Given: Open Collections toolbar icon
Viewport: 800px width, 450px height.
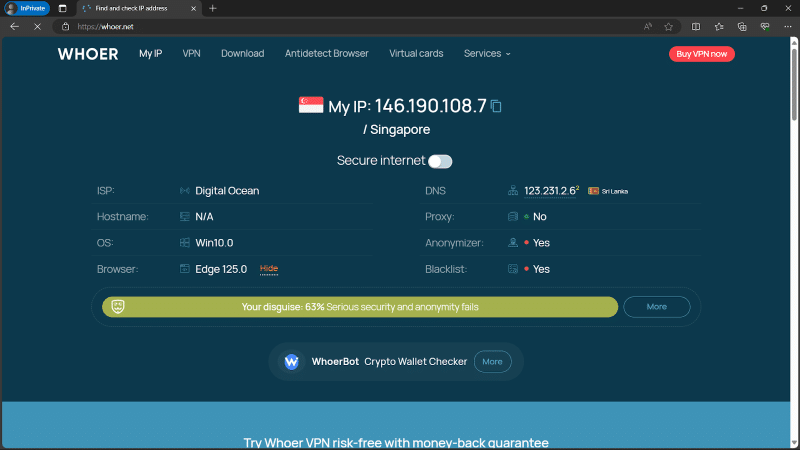Looking at the screenshot, I should coord(742,27).
